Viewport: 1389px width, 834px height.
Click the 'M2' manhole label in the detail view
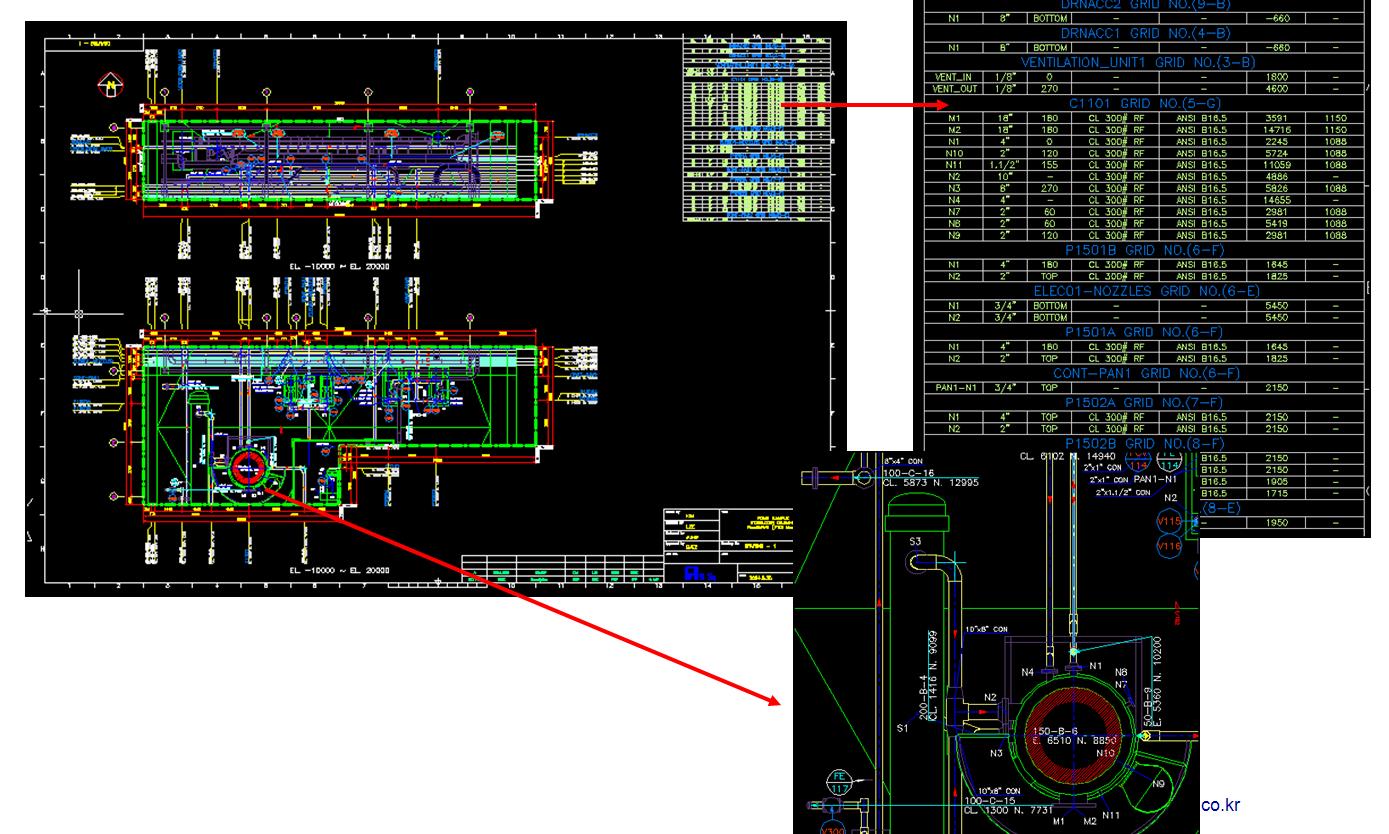tap(1089, 821)
